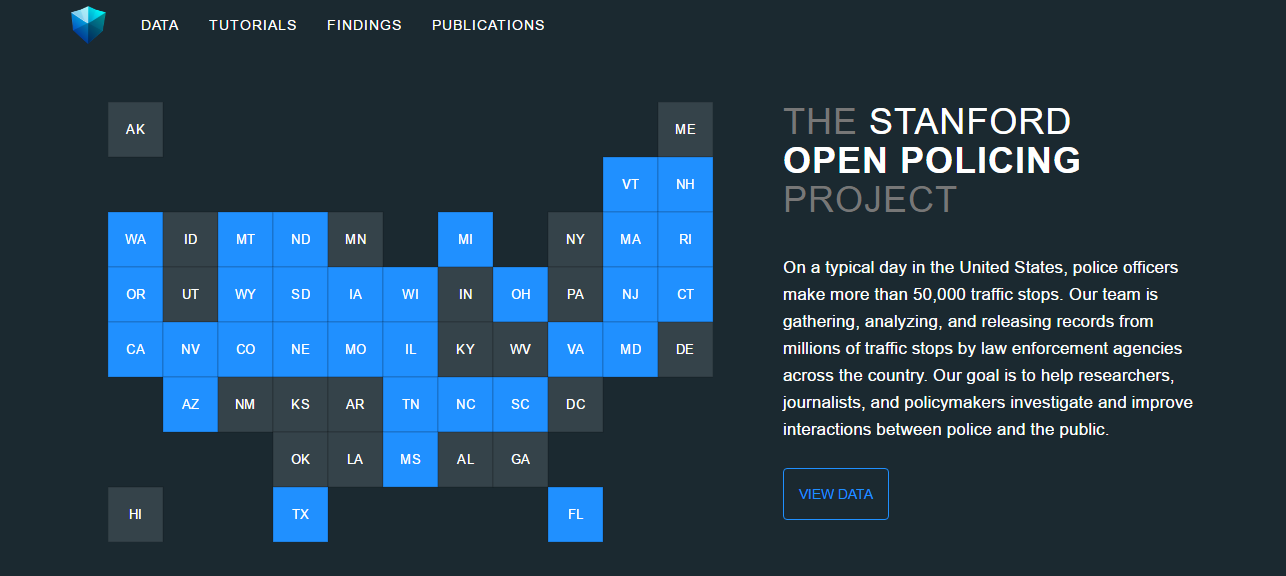Click the Colorado (CO) tile
Viewport: 1286px width, 576px height.
tap(245, 349)
